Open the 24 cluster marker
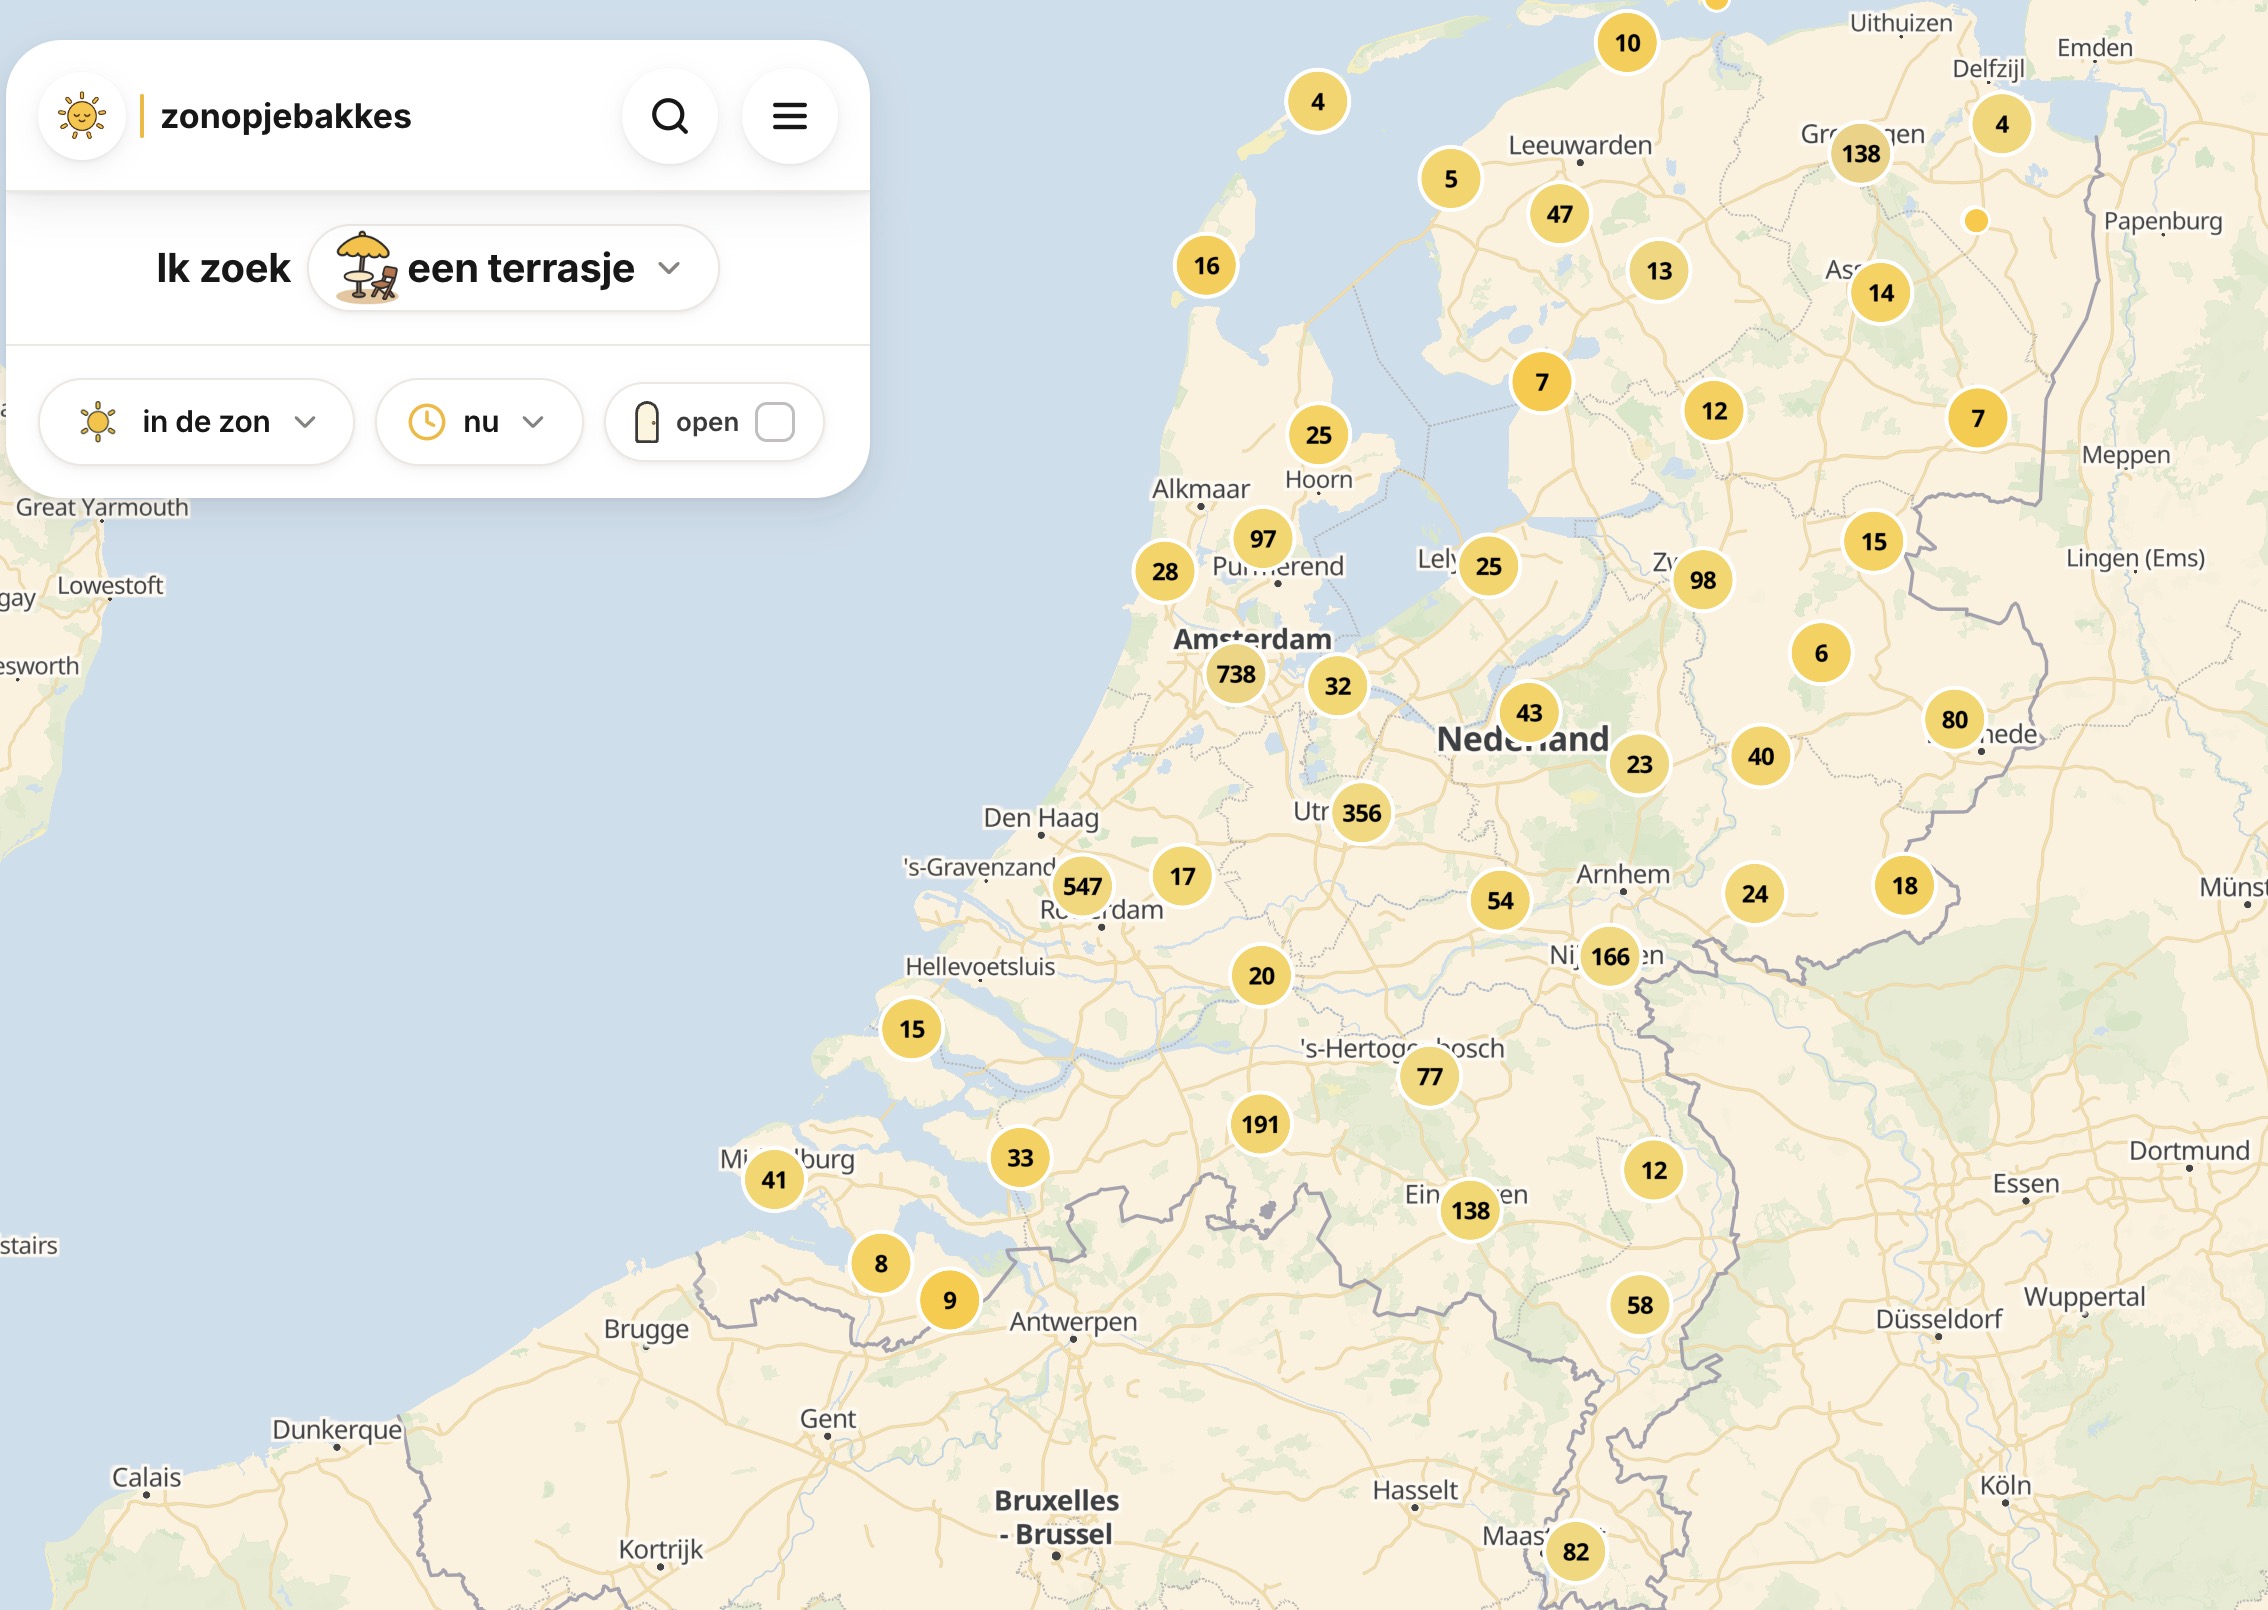The width and height of the screenshot is (2268, 1610). 1754,894
